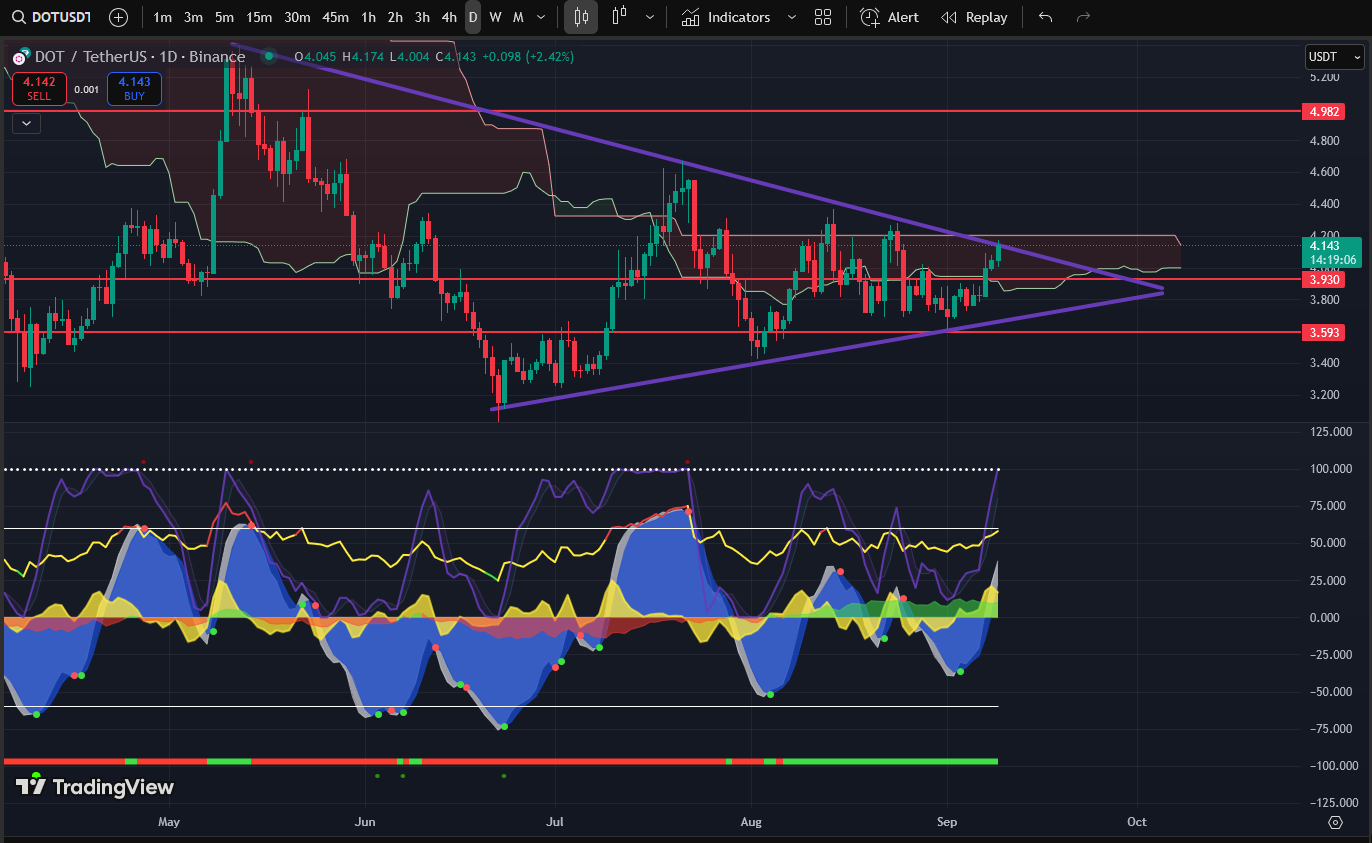This screenshot has width=1372, height=843.
Task: Switch to the 4h timeframe
Action: click(x=449, y=17)
